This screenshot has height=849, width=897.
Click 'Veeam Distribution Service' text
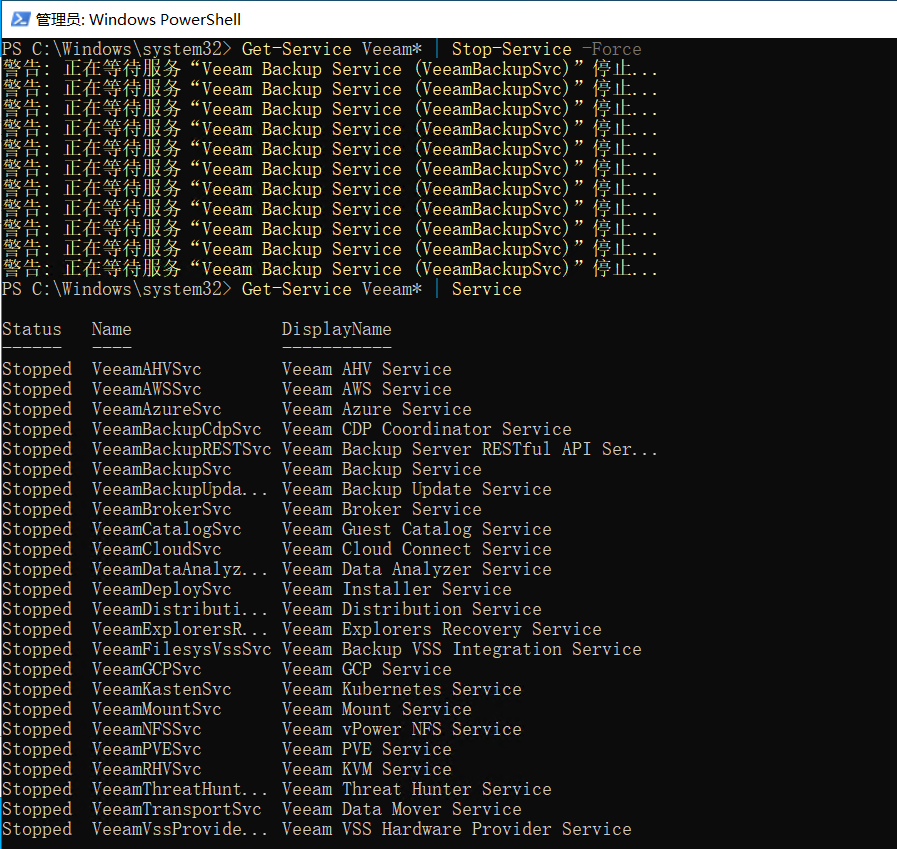point(411,609)
